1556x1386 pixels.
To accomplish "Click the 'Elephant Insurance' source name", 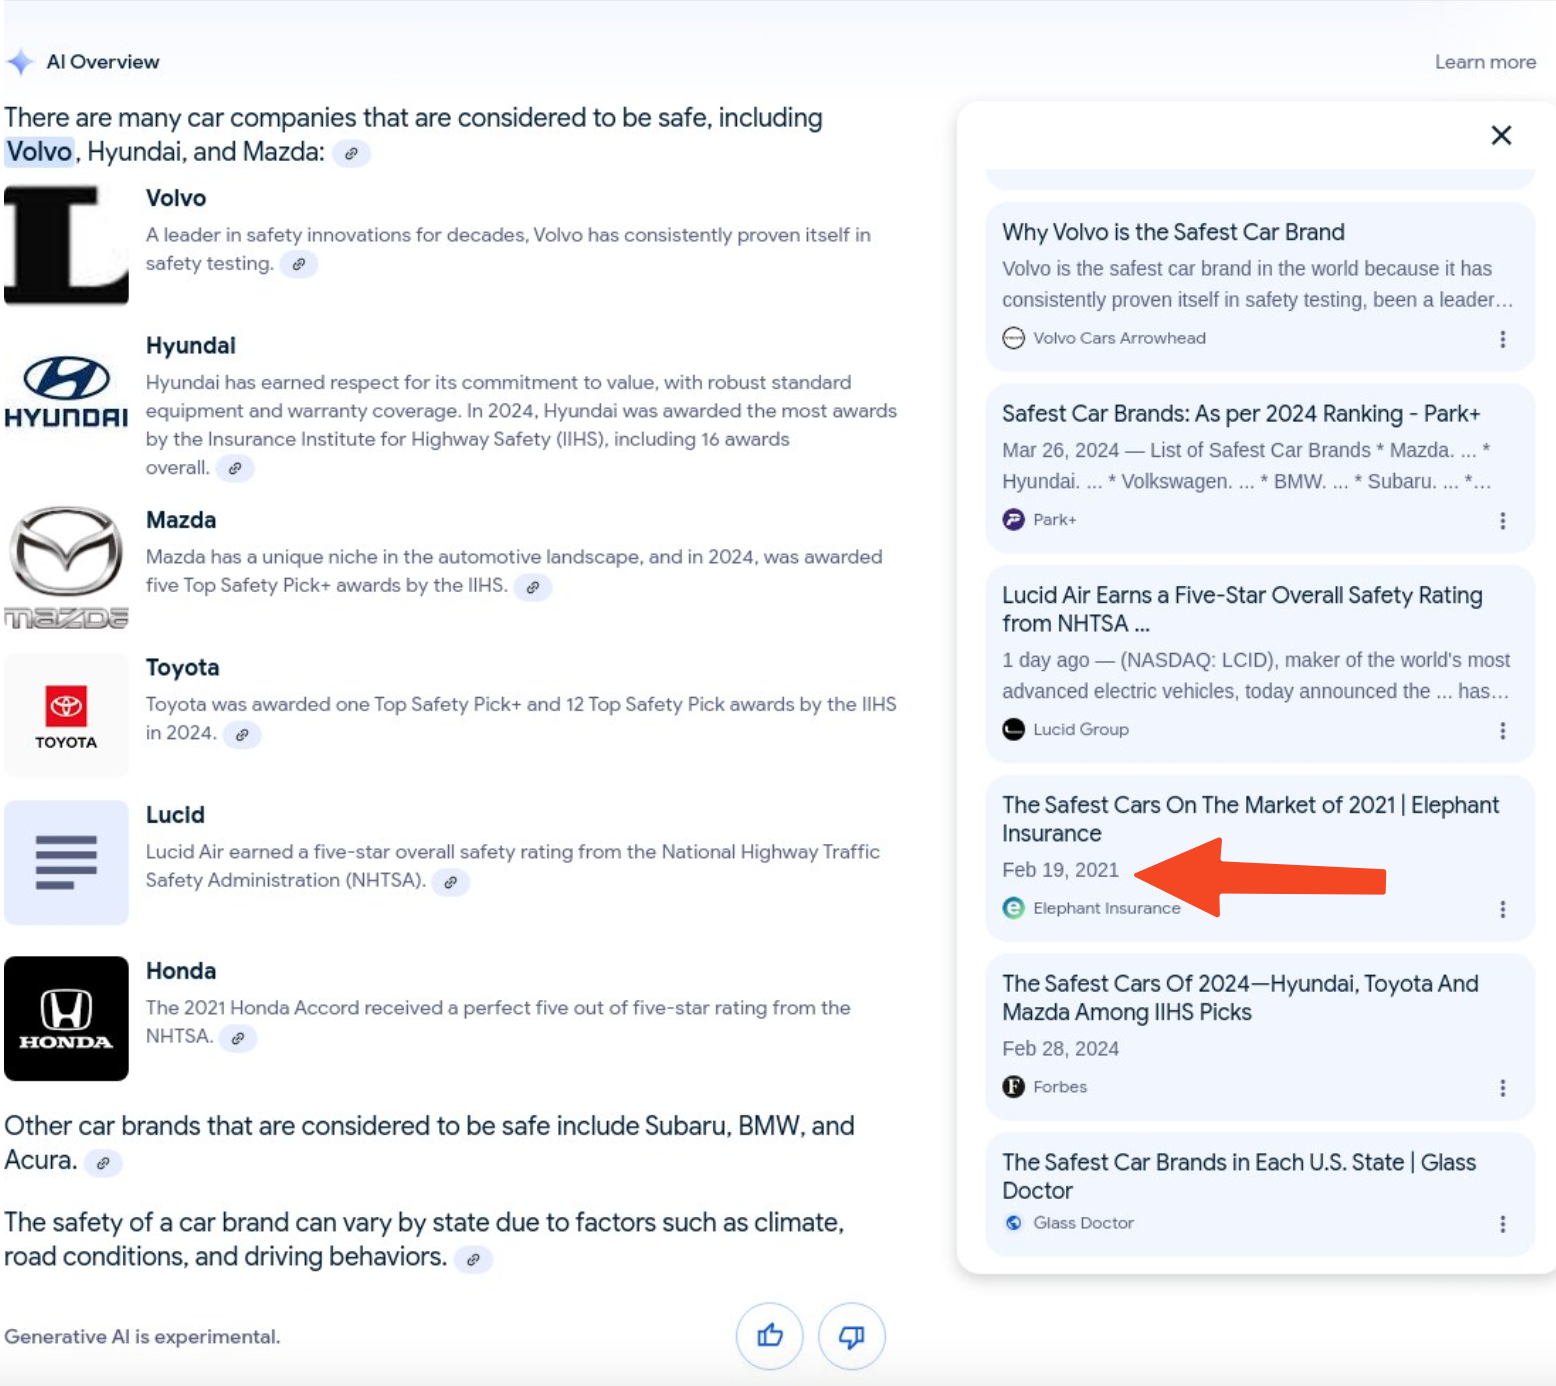I will [1107, 908].
